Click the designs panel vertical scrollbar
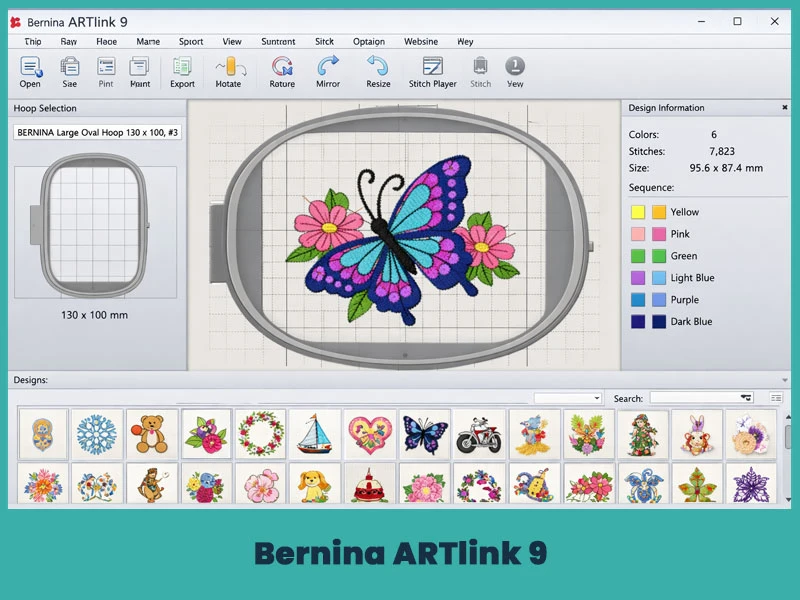Viewport: 800px width, 600px height. [788, 438]
